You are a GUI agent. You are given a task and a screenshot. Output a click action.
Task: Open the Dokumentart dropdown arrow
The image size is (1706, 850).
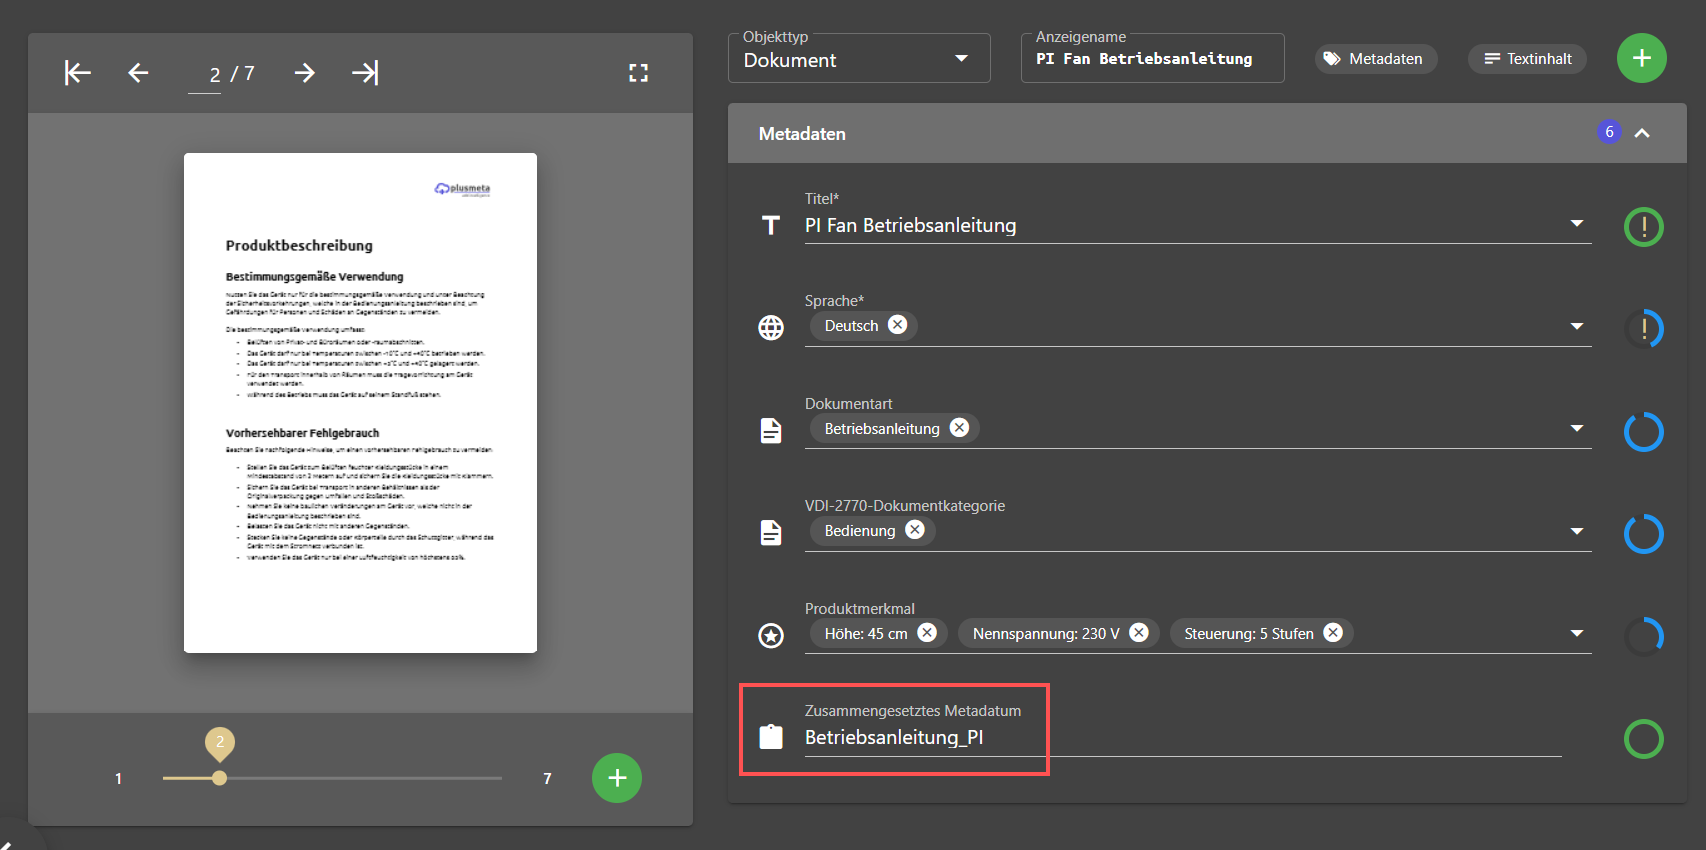(x=1577, y=428)
